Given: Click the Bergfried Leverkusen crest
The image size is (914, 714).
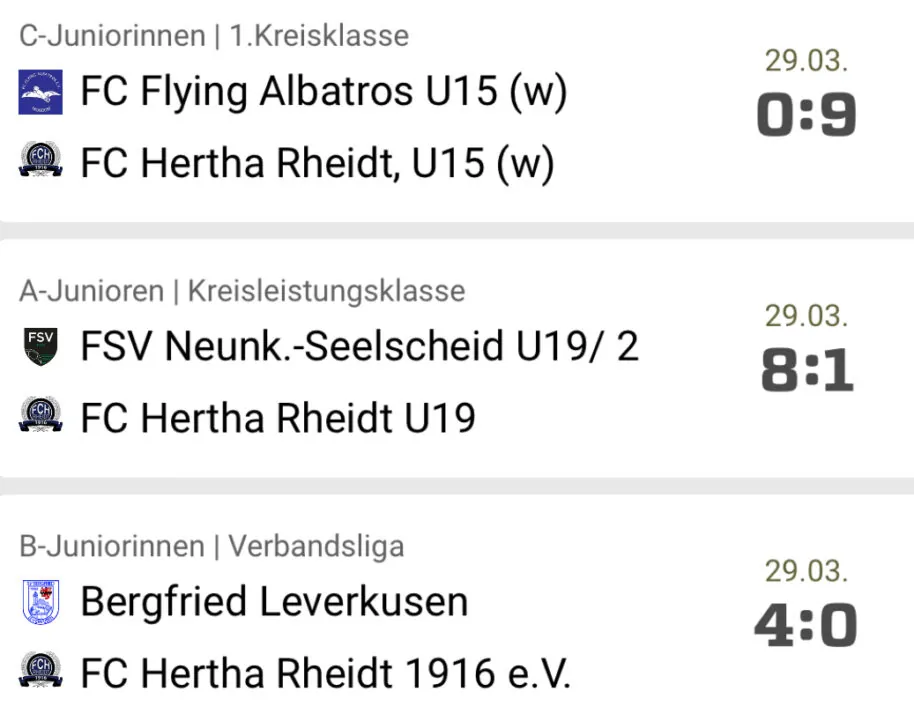Looking at the screenshot, I should [40, 602].
